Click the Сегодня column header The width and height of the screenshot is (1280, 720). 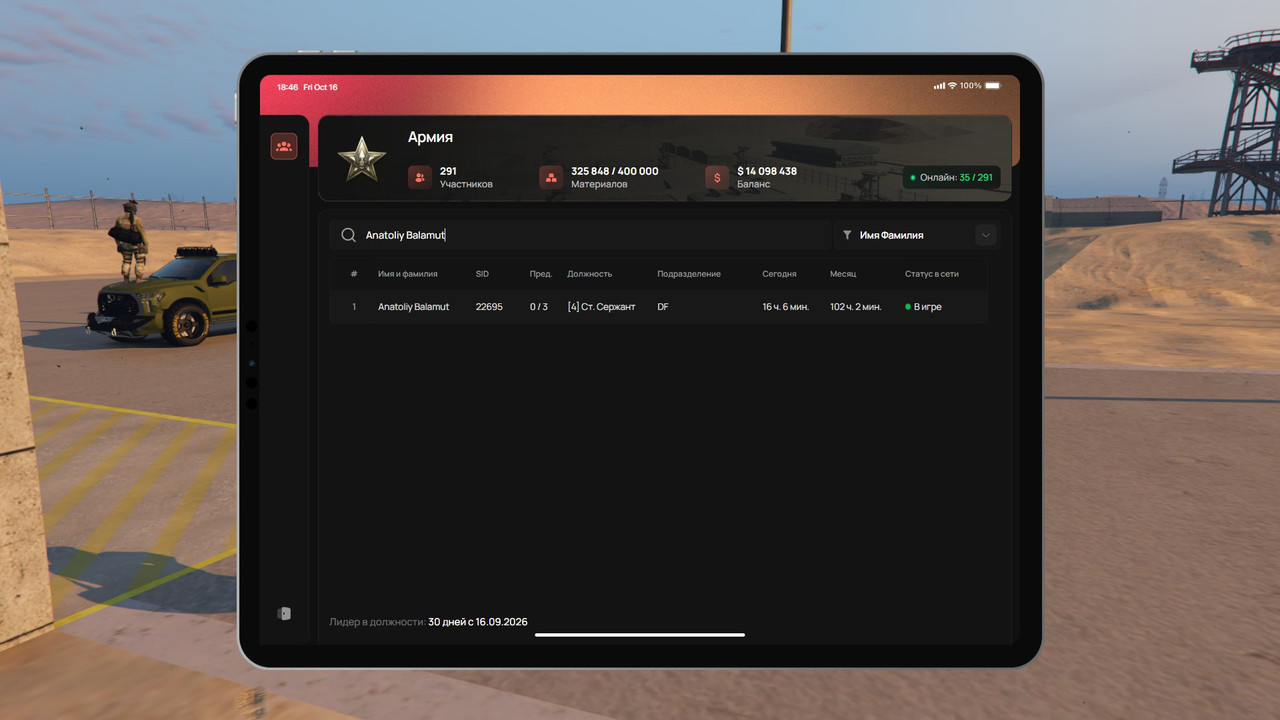coord(779,274)
